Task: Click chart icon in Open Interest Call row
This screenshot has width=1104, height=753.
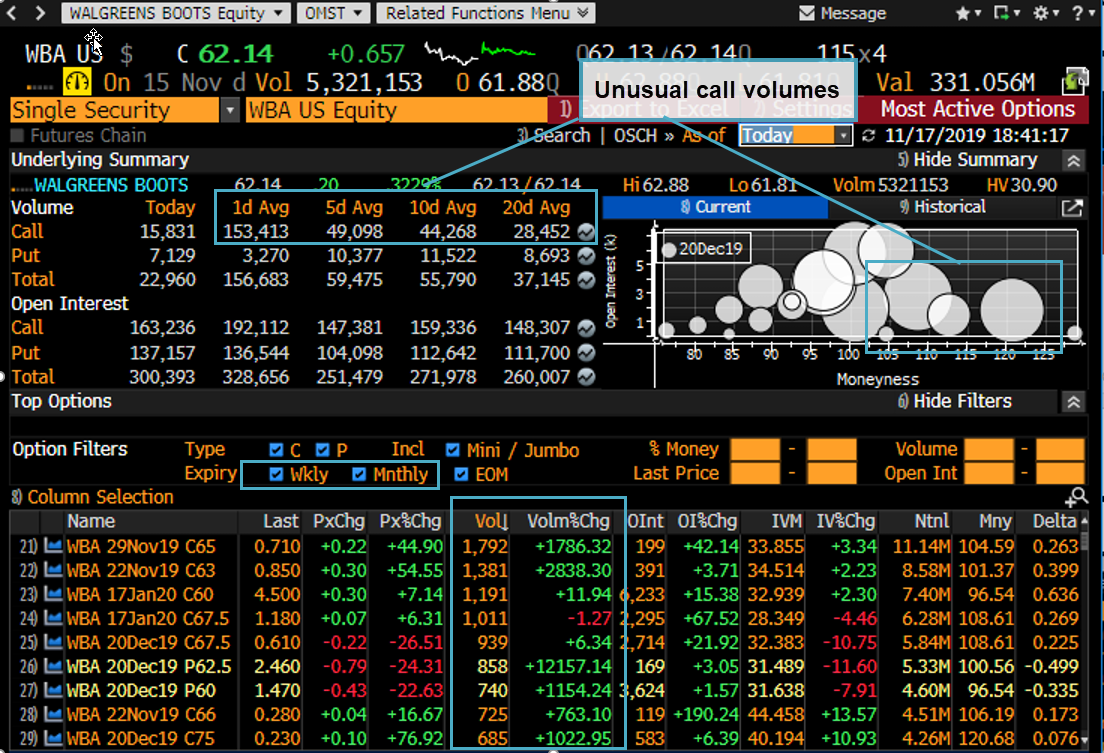Action: pos(586,328)
